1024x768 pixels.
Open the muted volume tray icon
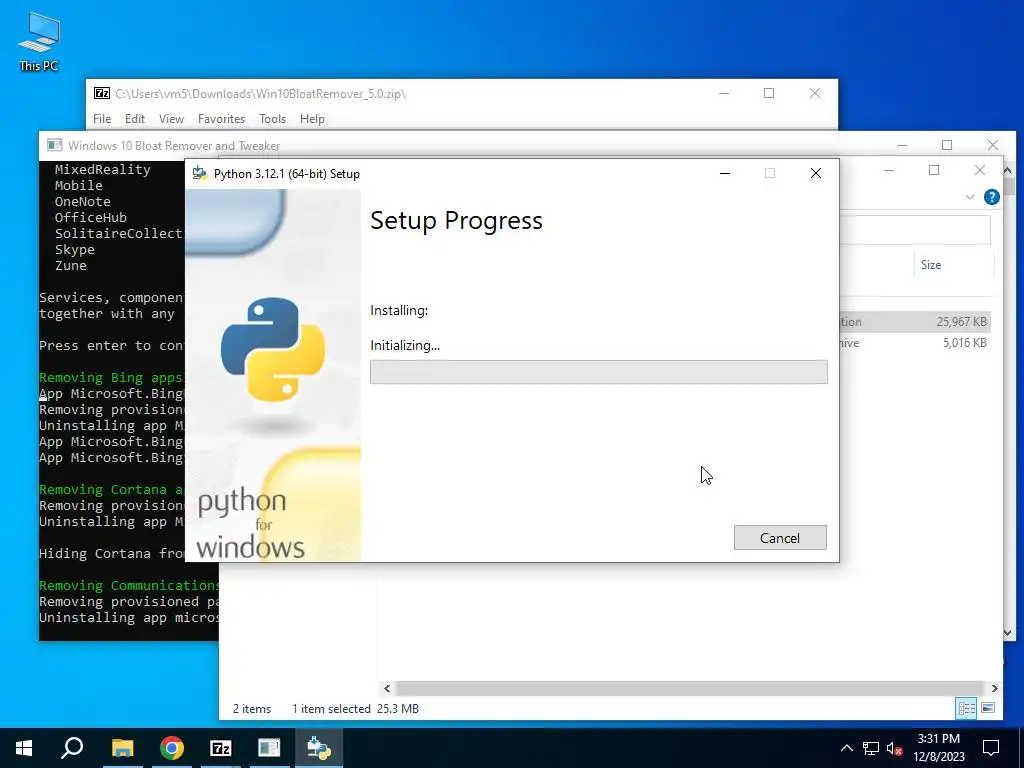tap(895, 748)
